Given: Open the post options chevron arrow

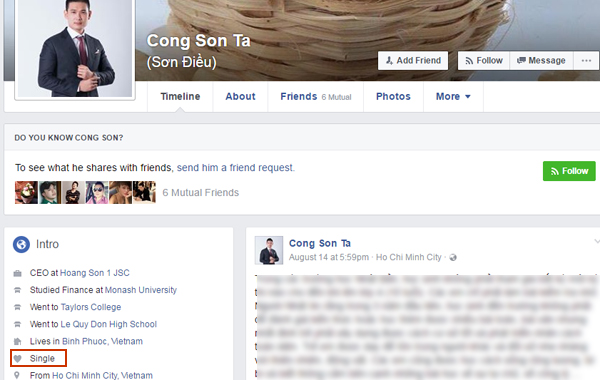Looking at the screenshot, I should 597,241.
